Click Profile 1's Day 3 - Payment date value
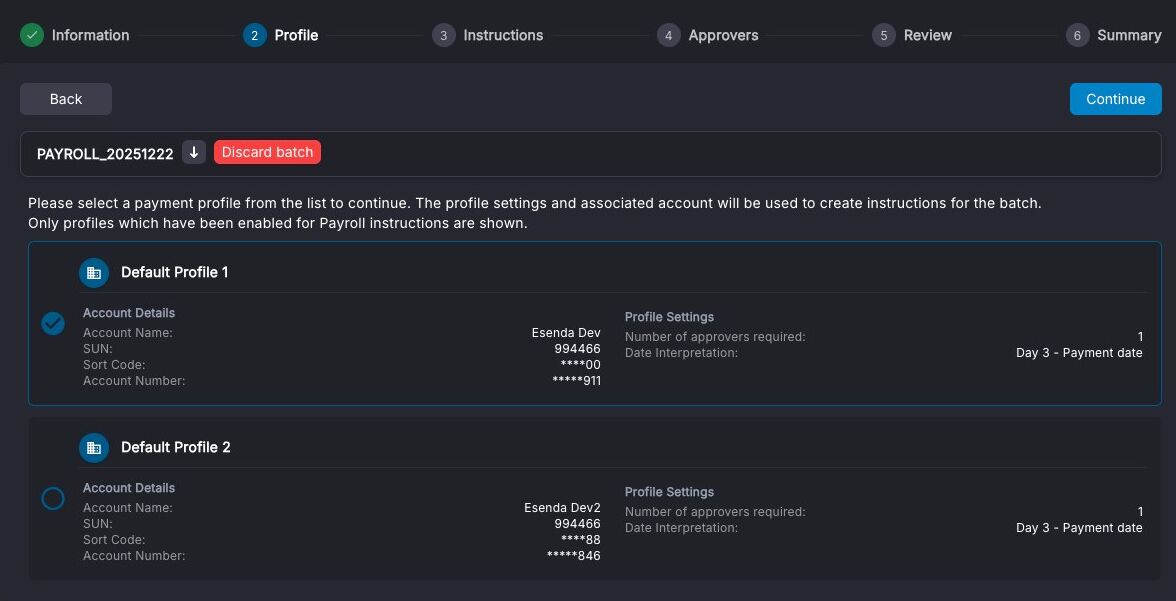 click(x=1079, y=353)
